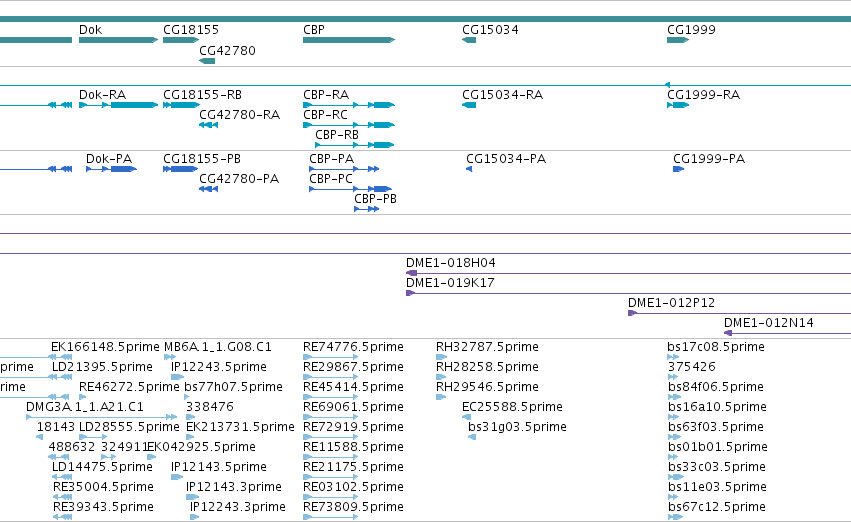Select the CBP gene feature
This screenshot has width=851, height=522.
click(349, 40)
